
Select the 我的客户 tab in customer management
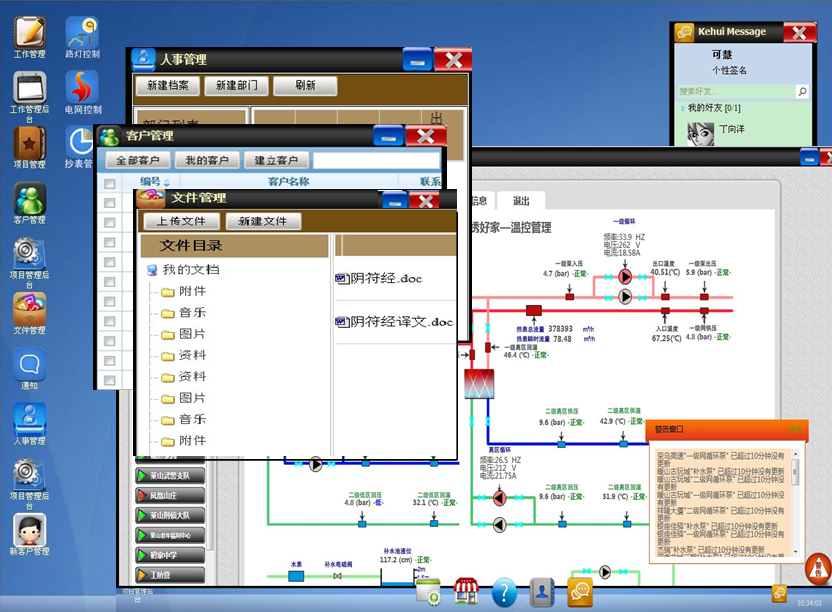(207, 160)
